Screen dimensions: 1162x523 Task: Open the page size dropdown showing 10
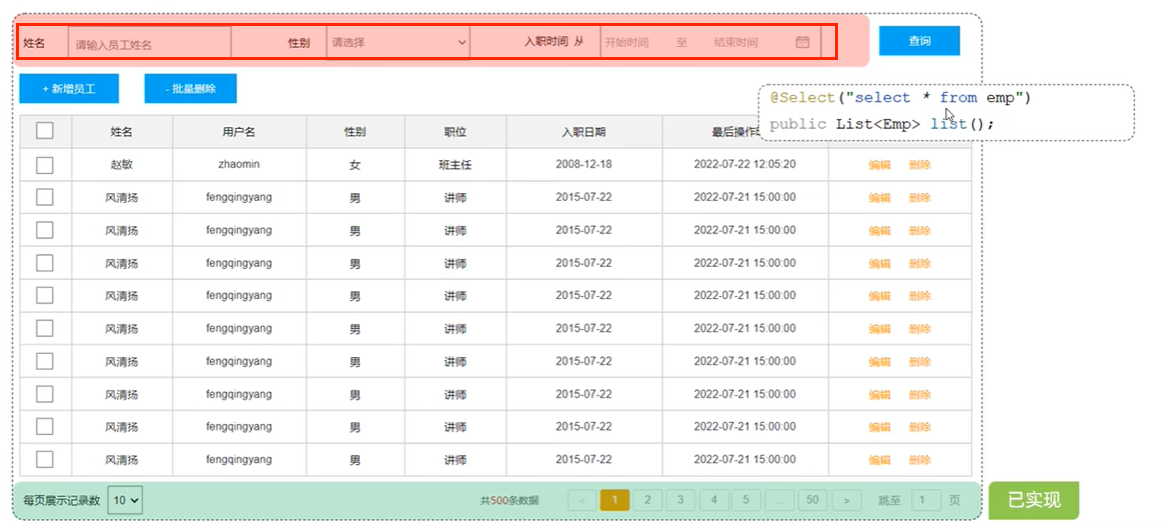tap(125, 500)
